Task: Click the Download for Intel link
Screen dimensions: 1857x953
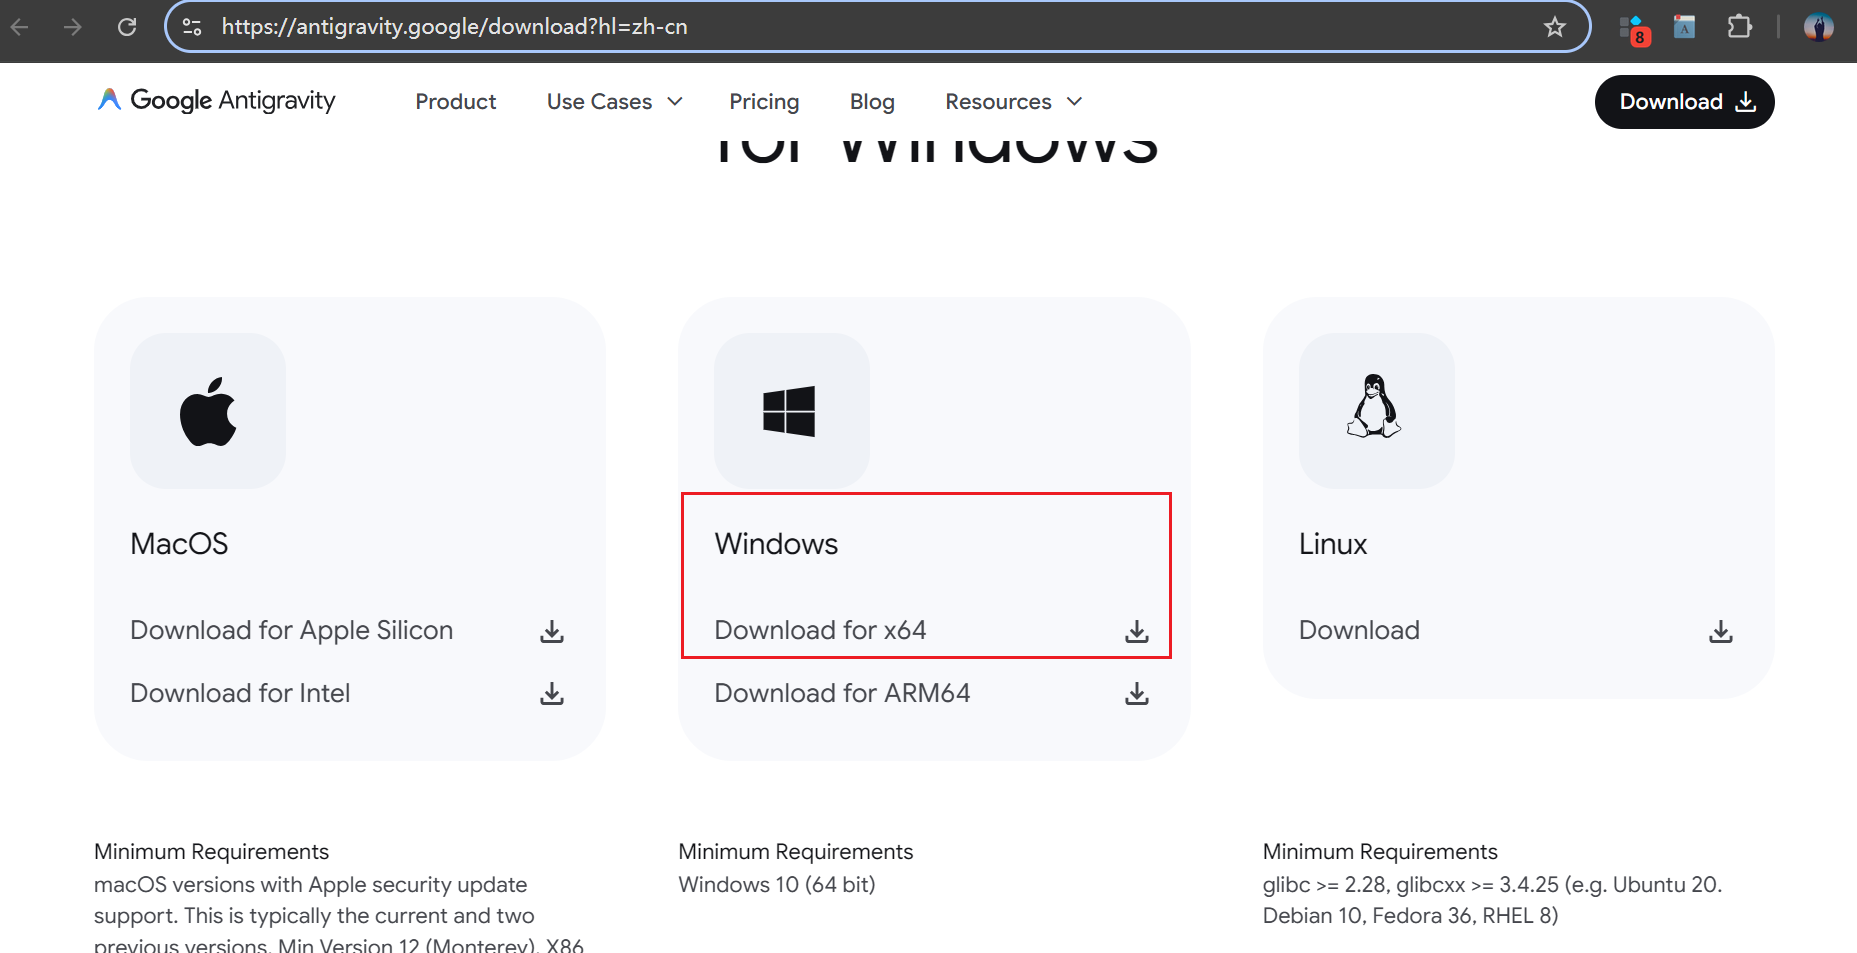Action: pyautogui.click(x=240, y=693)
